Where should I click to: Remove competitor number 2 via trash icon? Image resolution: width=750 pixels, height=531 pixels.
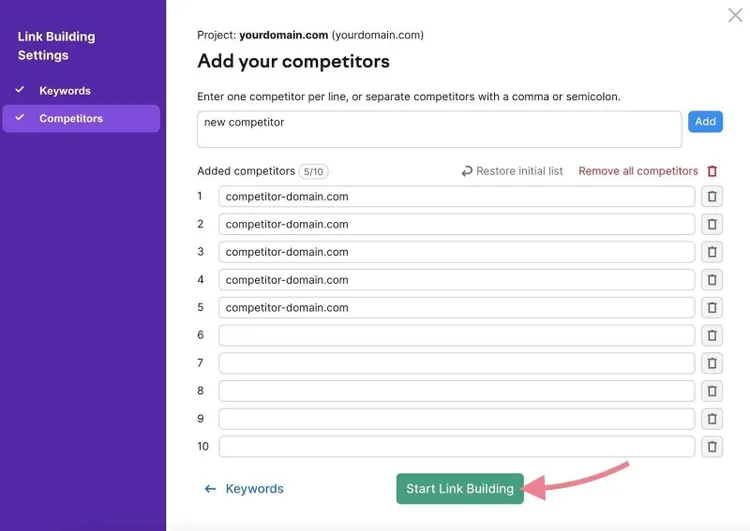coord(712,224)
